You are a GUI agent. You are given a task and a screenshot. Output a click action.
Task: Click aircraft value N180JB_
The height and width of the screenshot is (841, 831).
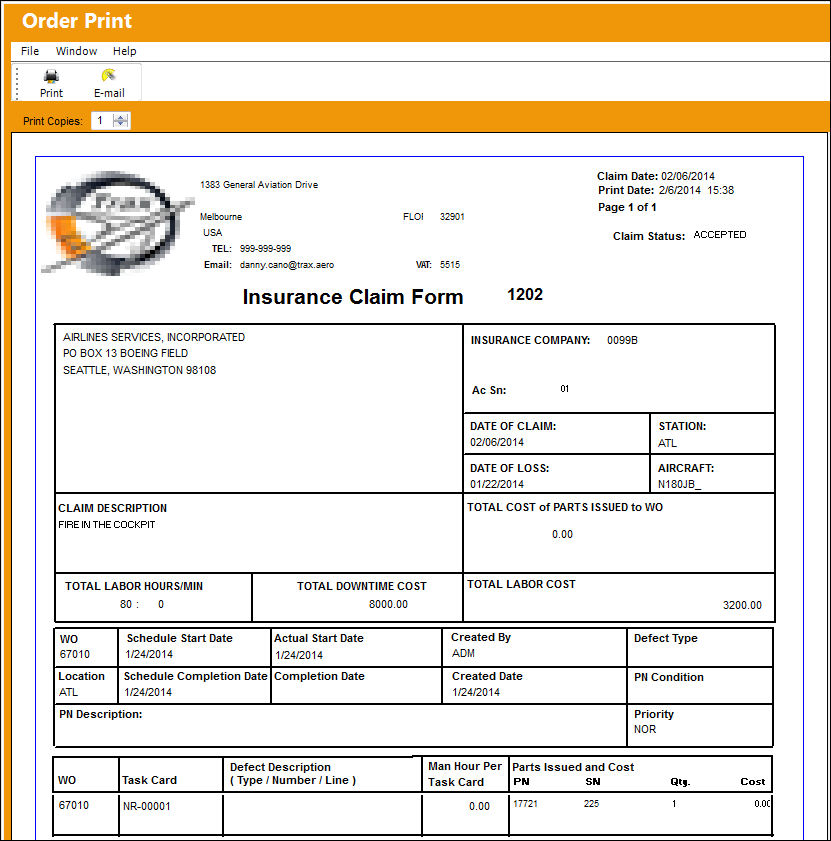click(679, 484)
